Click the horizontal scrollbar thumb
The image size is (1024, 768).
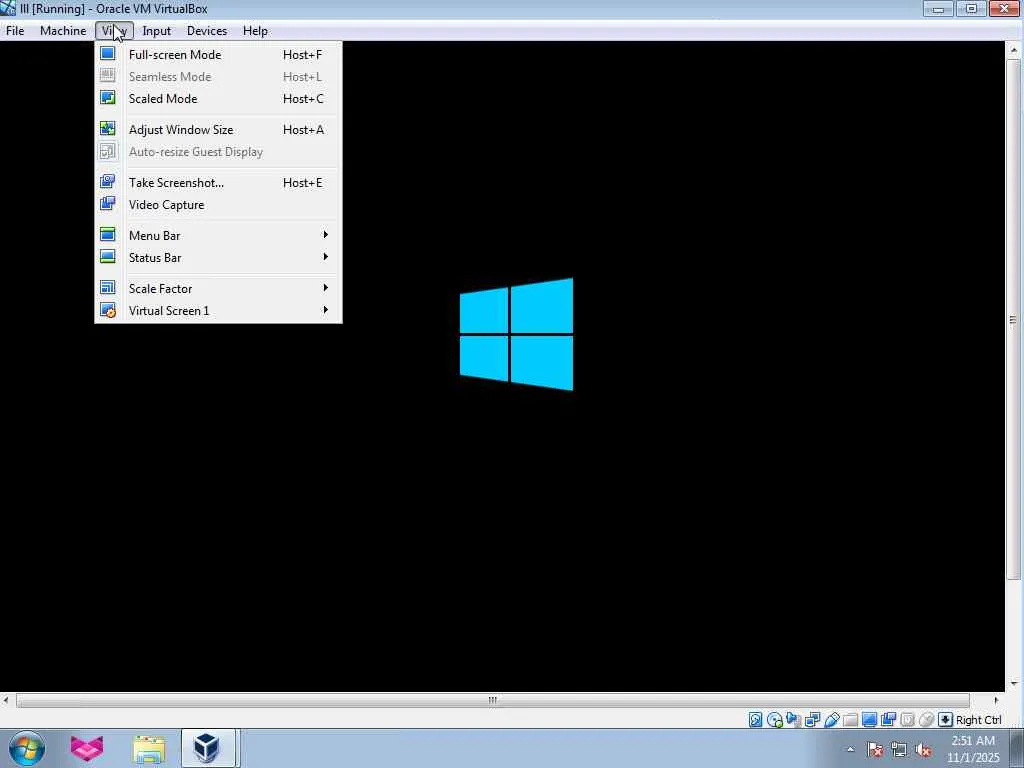[492, 700]
